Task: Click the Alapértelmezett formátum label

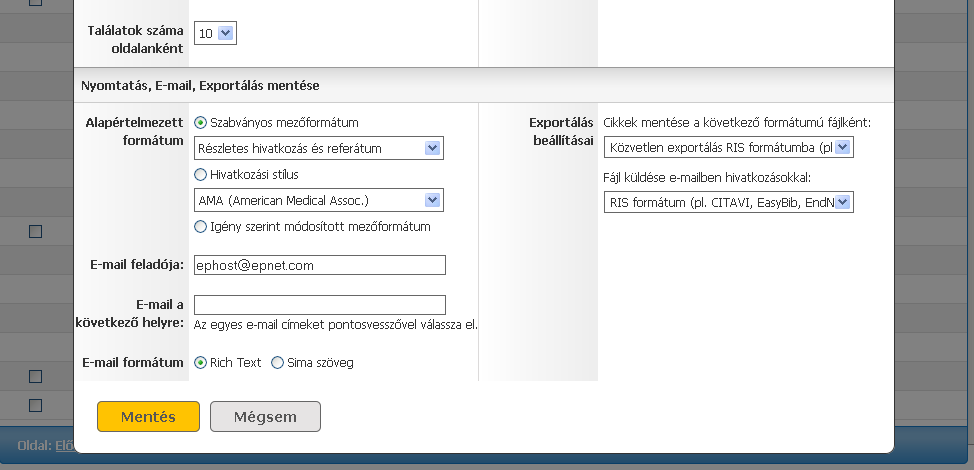Action: (135, 132)
